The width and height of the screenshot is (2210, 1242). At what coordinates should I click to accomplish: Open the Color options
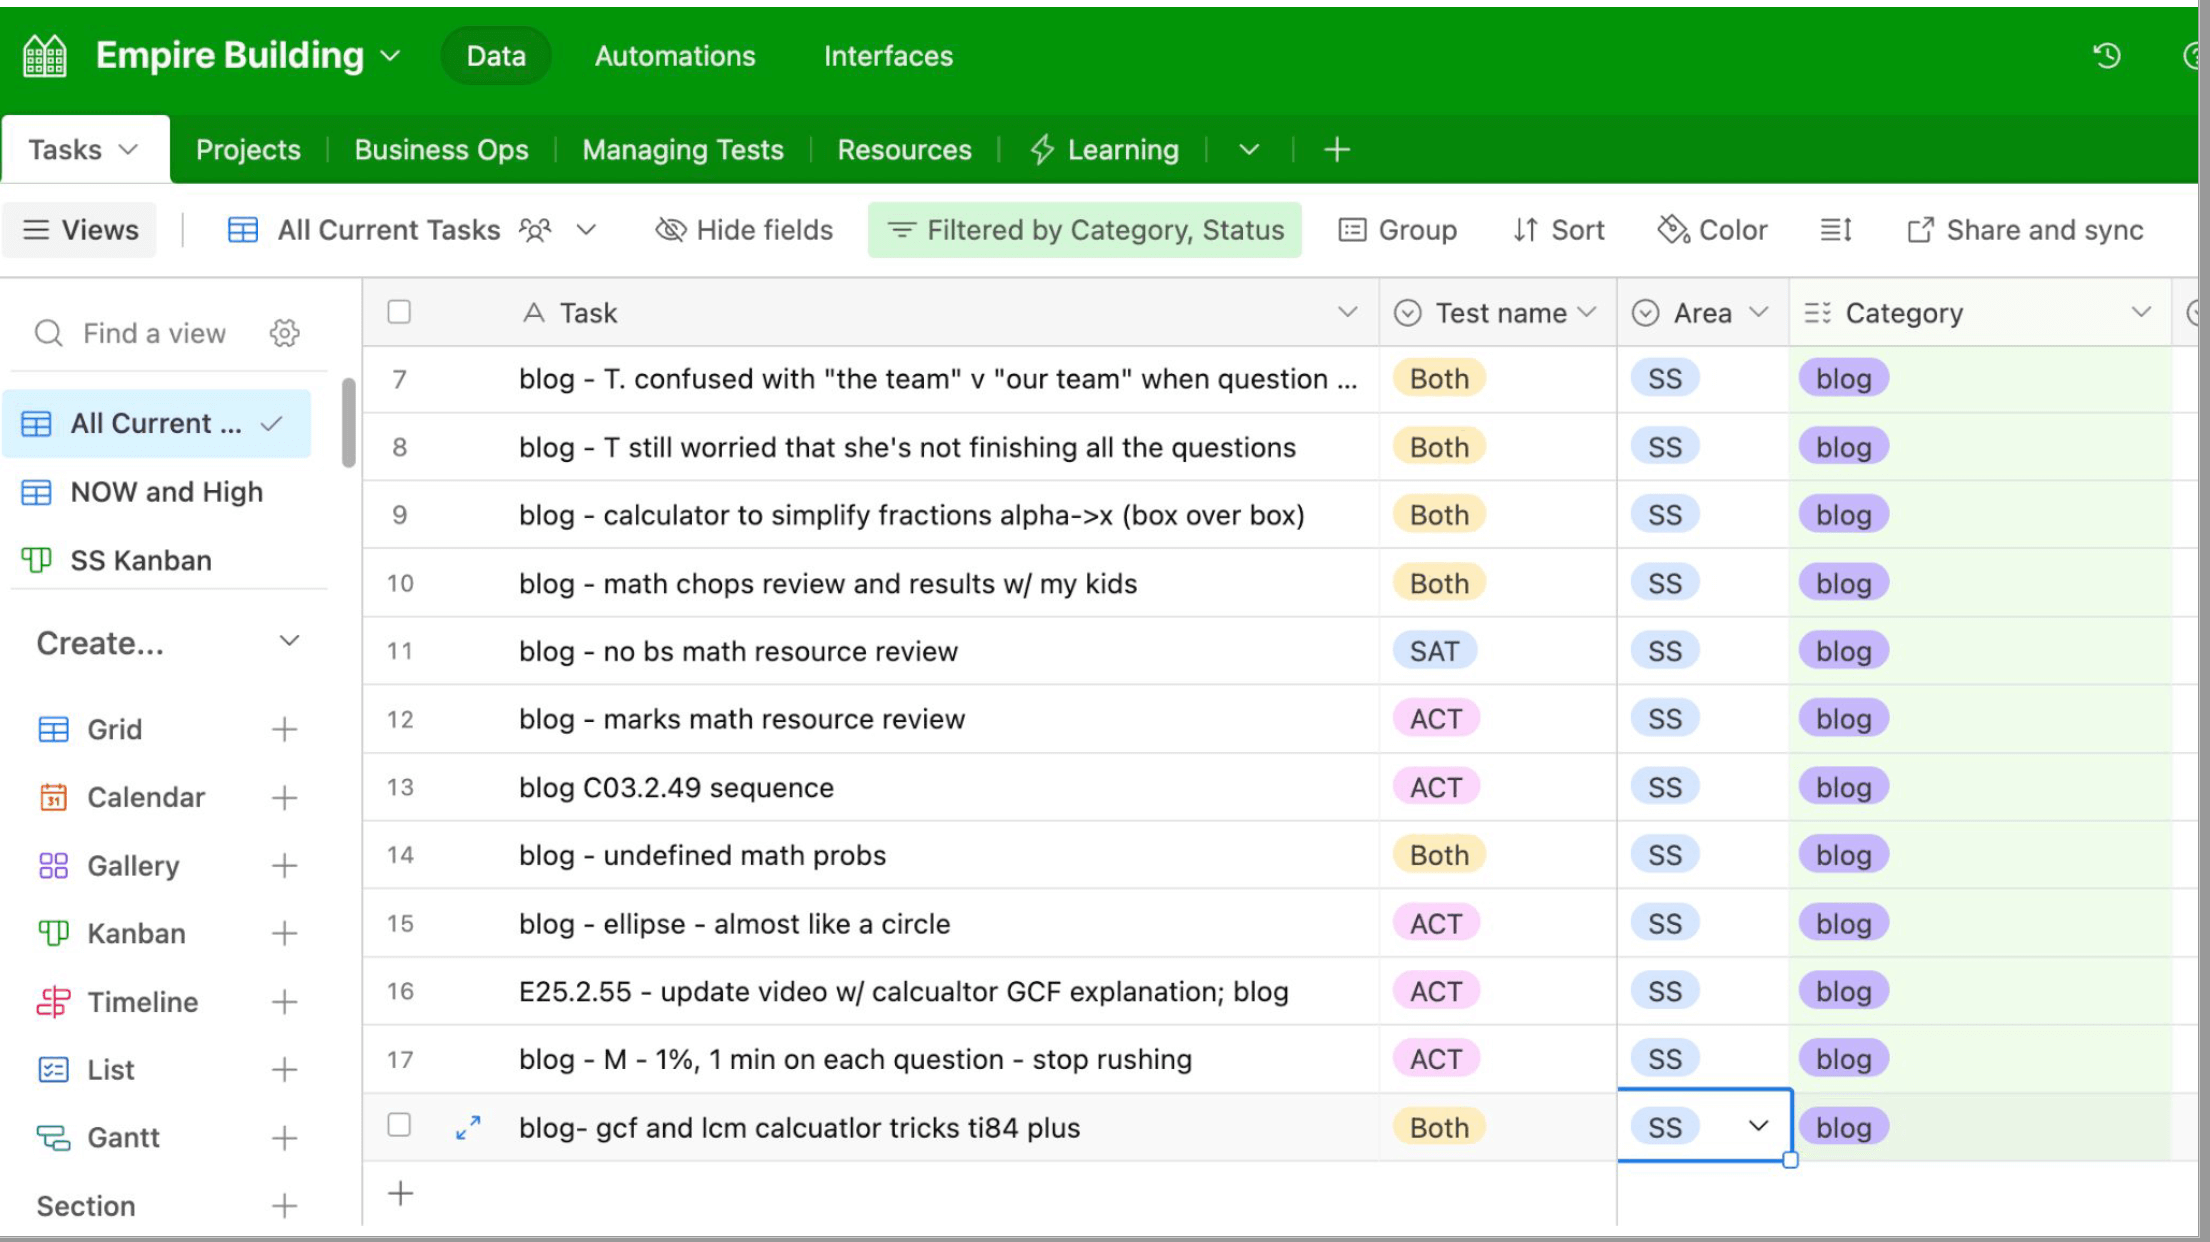[1712, 230]
